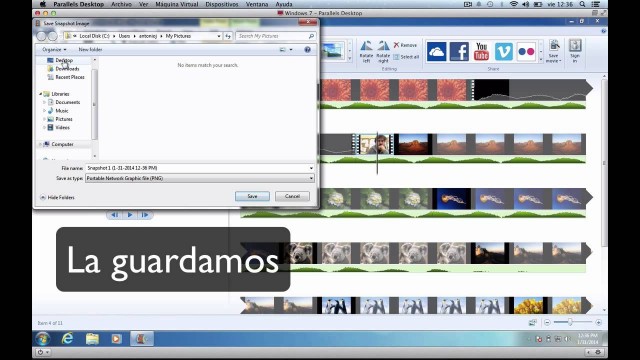Click the Rotate left tool
Image resolution: width=640 pixels, height=360 pixels.
pyautogui.click(x=366, y=51)
